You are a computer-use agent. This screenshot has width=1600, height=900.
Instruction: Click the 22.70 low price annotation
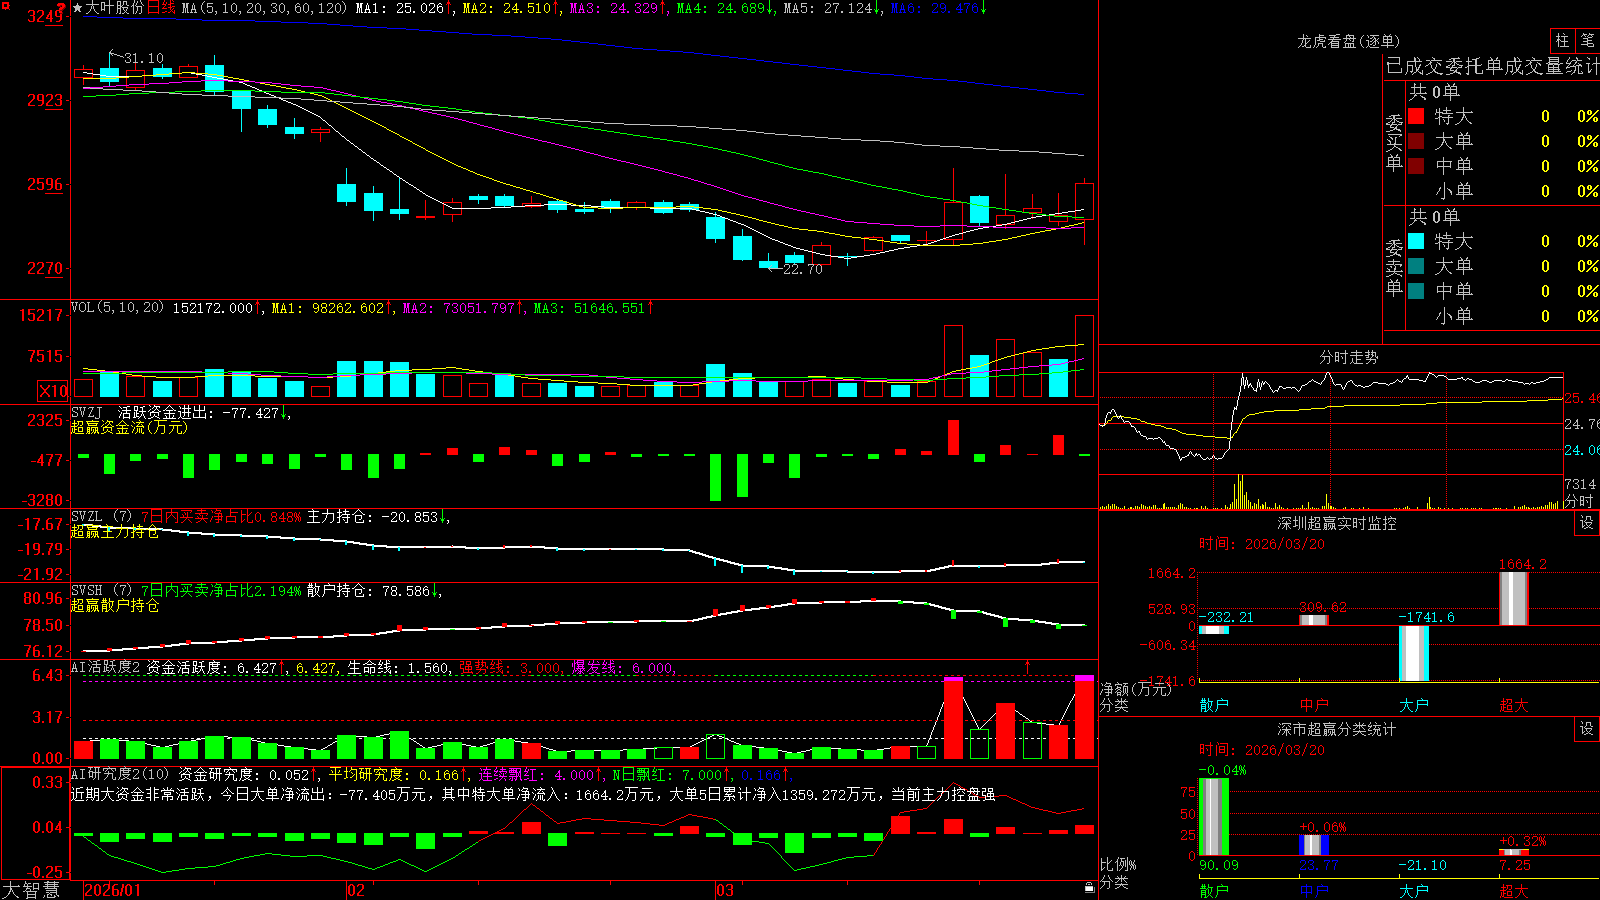(x=802, y=270)
